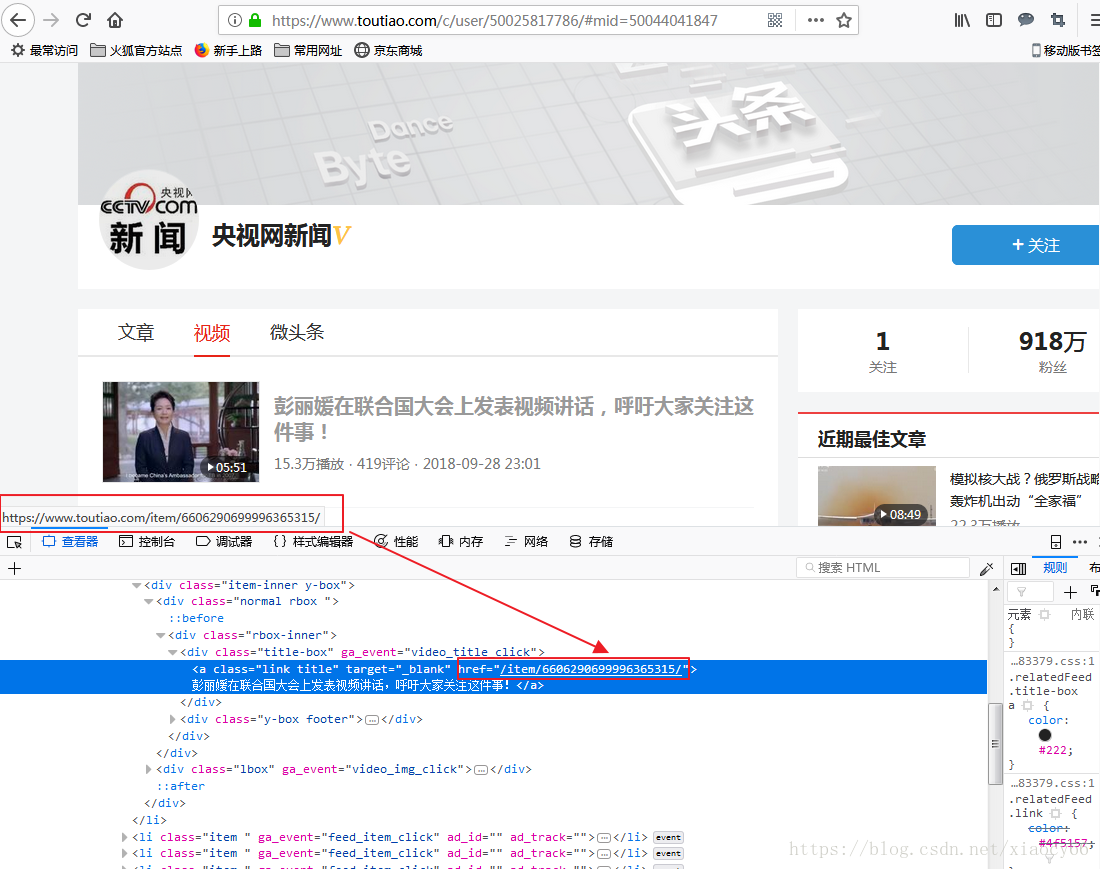
Task: Toggle the sidebar icon in browser toolbar
Action: (x=993, y=20)
